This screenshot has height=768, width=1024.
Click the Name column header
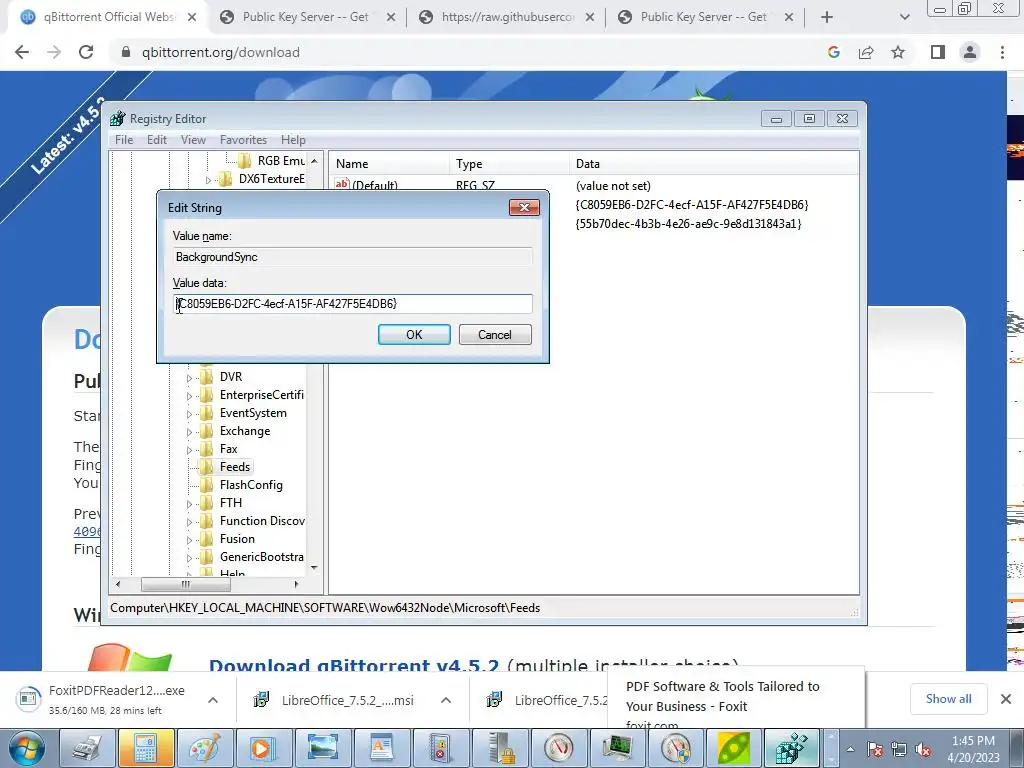tap(389, 164)
